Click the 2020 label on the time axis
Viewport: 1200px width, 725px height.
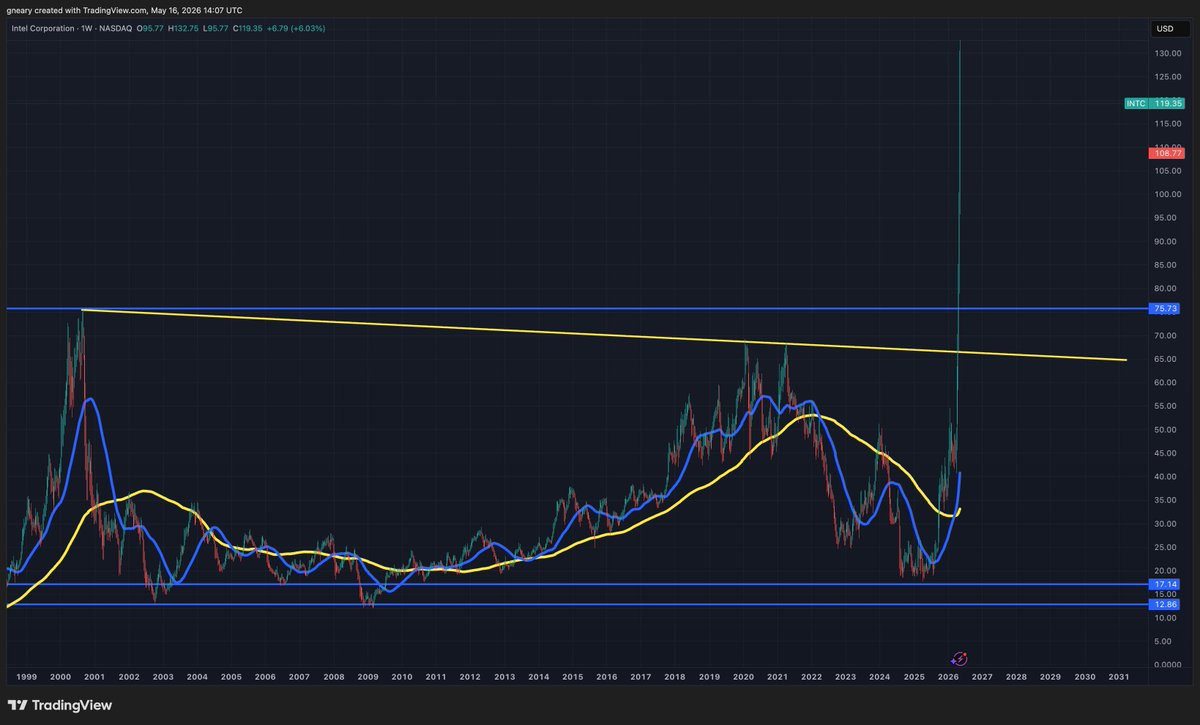pyautogui.click(x=743, y=677)
